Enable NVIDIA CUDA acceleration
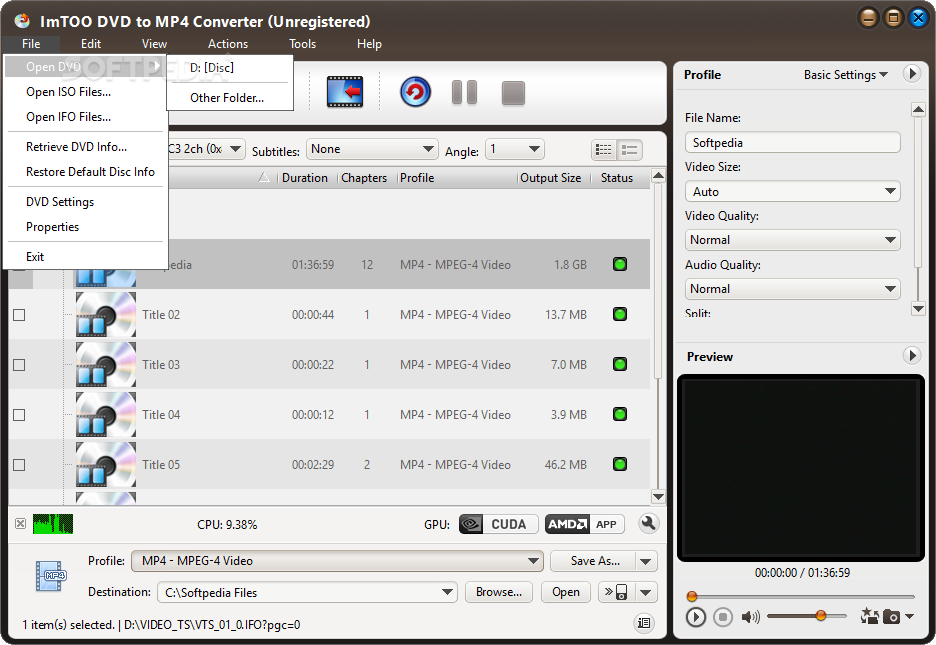The width and height of the screenshot is (936, 645). [498, 524]
